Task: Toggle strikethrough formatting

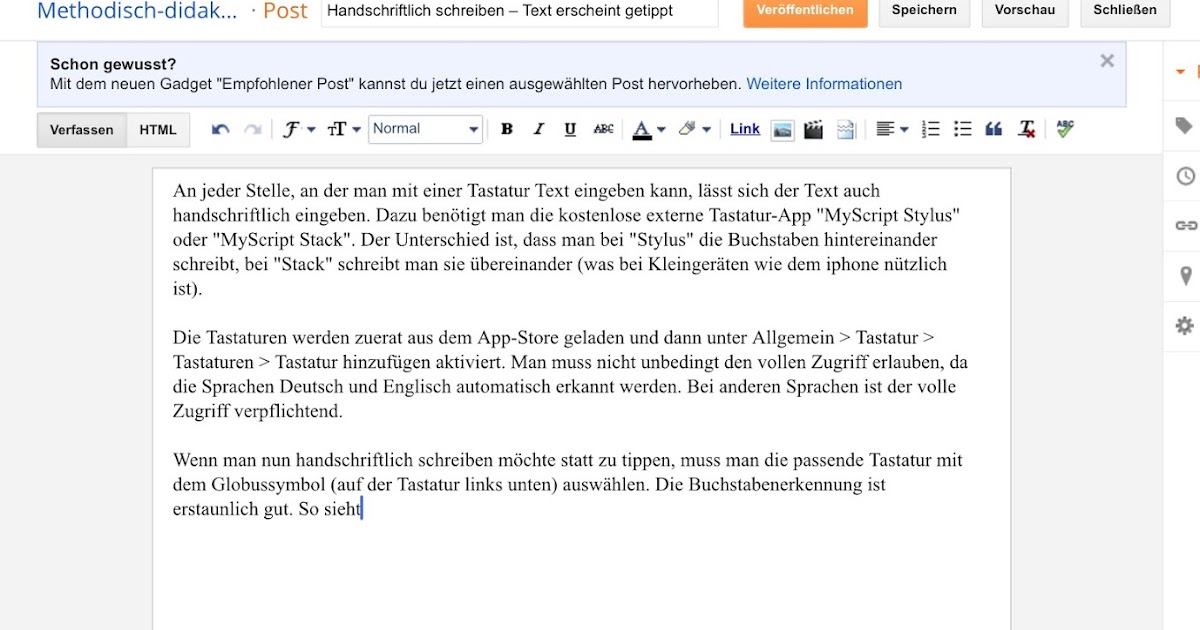Action: (603, 129)
